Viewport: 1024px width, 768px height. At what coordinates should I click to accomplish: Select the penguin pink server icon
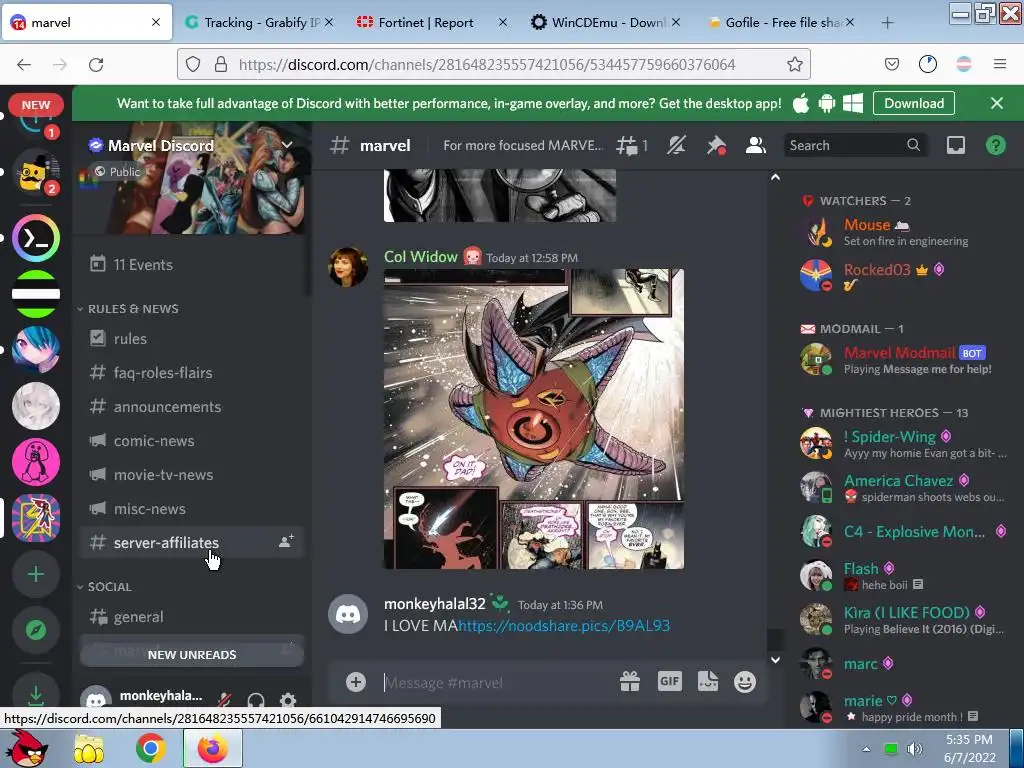click(36, 462)
